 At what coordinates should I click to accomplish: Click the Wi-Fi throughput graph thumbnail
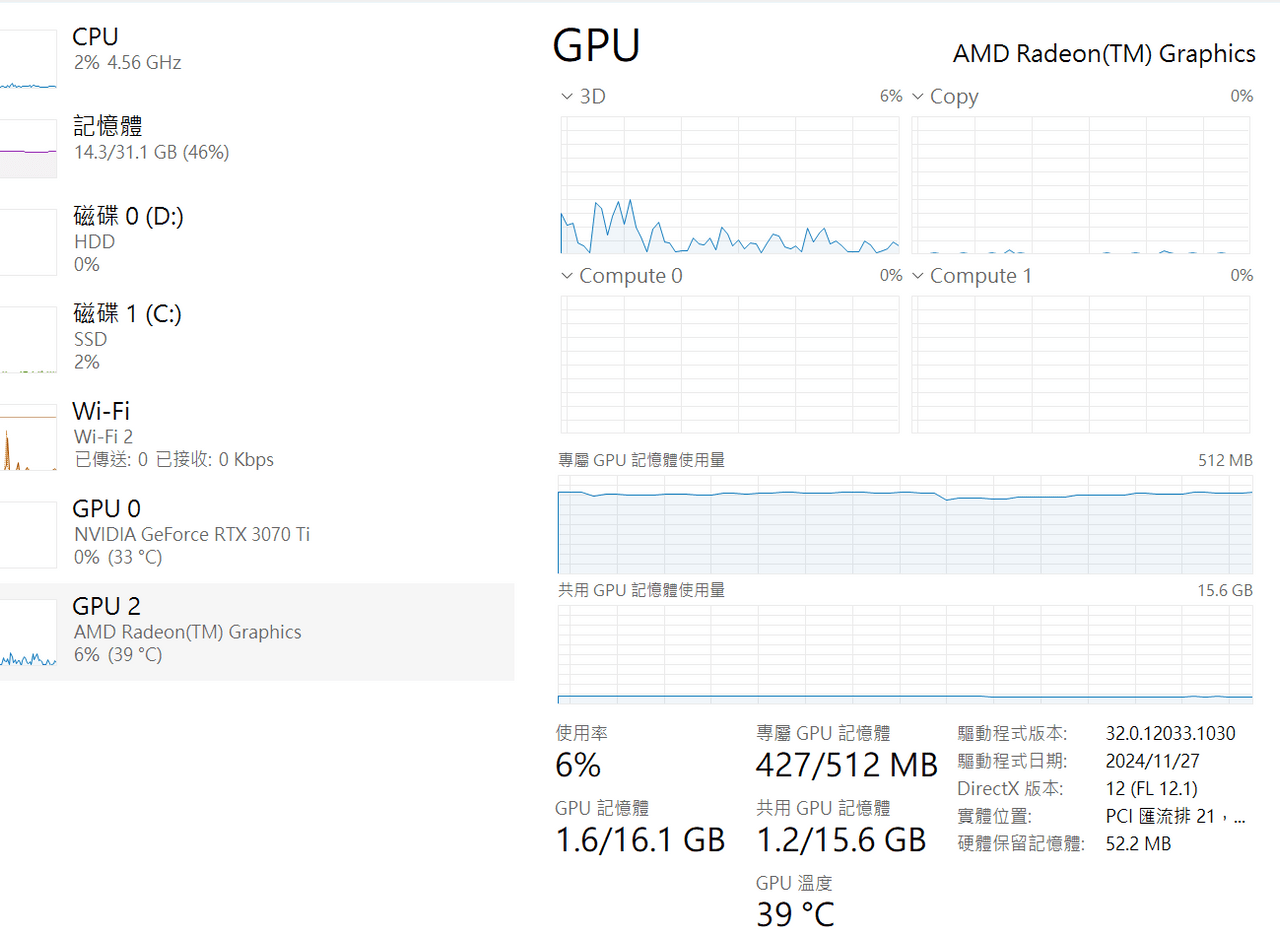(x=27, y=437)
